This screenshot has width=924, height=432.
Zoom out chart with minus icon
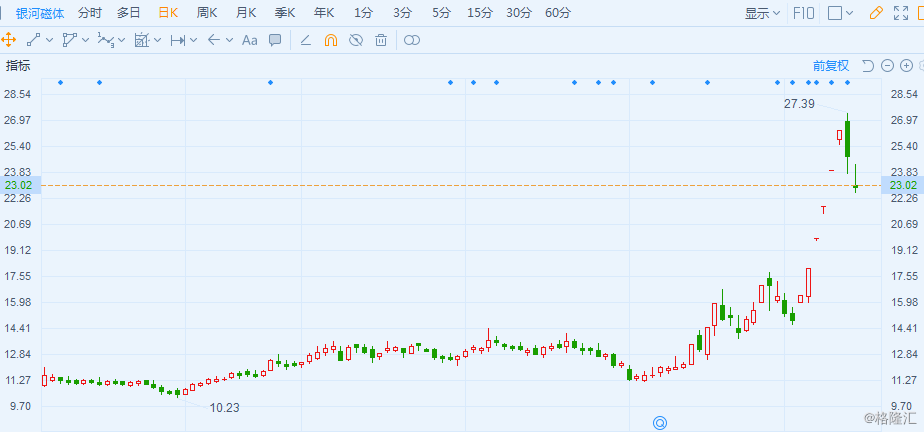point(886,66)
